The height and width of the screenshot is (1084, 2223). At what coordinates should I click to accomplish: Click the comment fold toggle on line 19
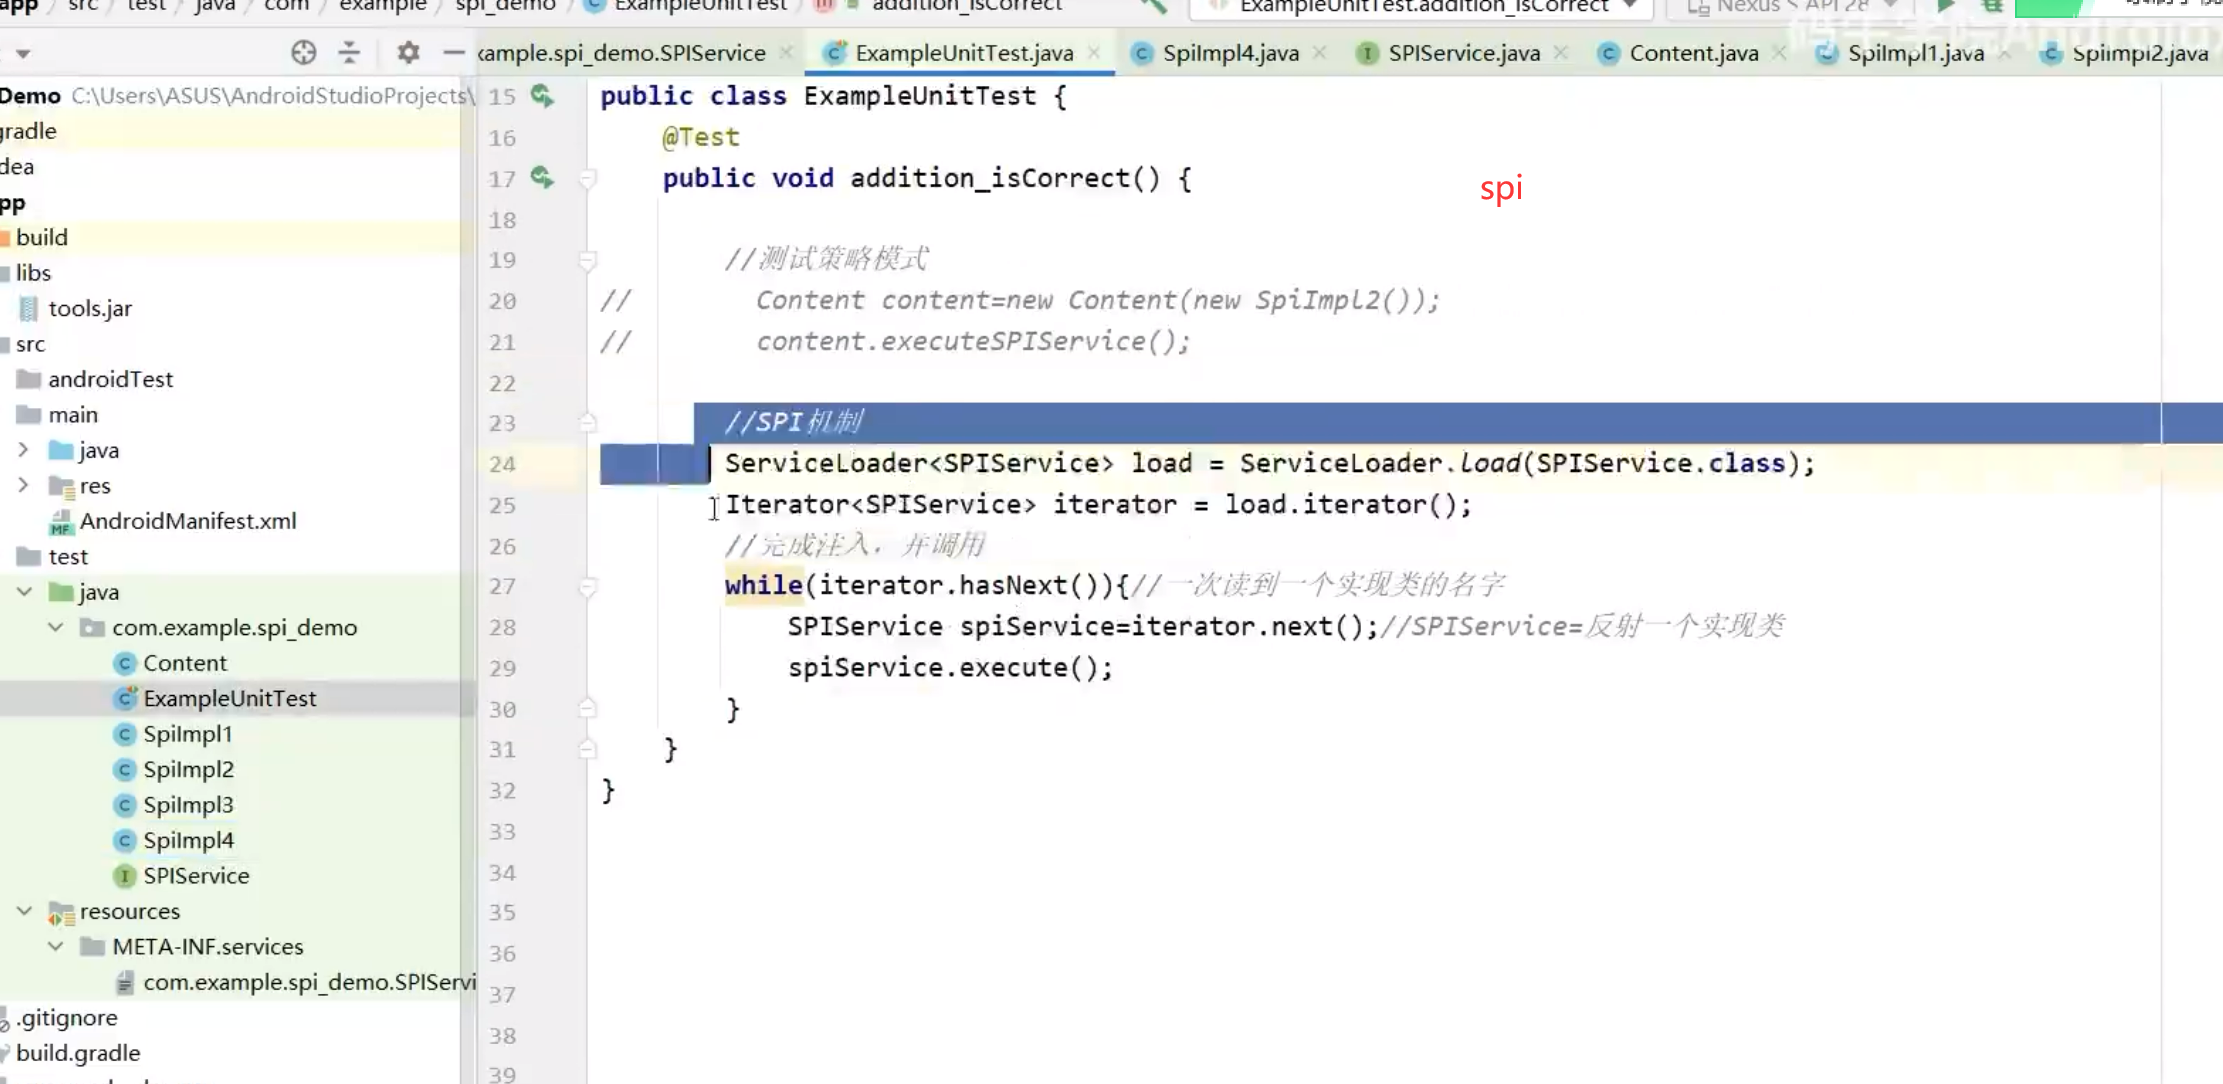click(588, 260)
